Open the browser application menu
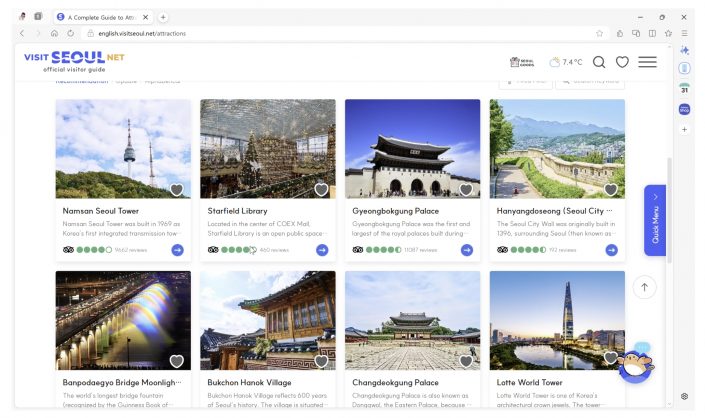The height and width of the screenshot is (418, 705). coord(685,33)
